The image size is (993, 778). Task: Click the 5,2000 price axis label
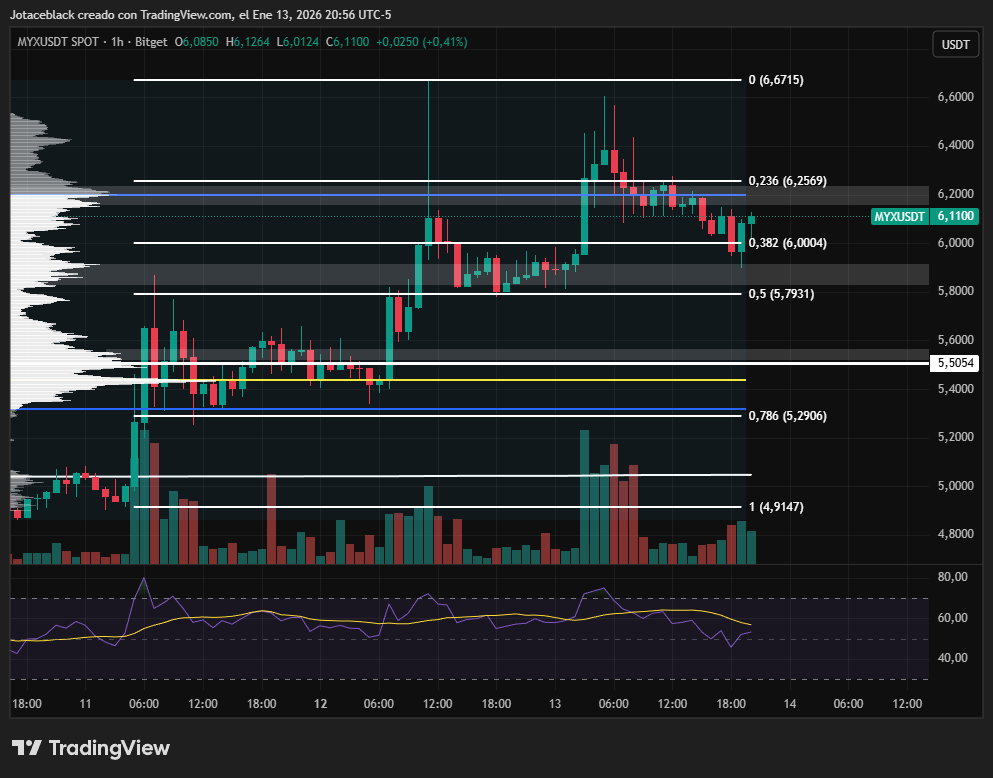pyautogui.click(x=956, y=437)
